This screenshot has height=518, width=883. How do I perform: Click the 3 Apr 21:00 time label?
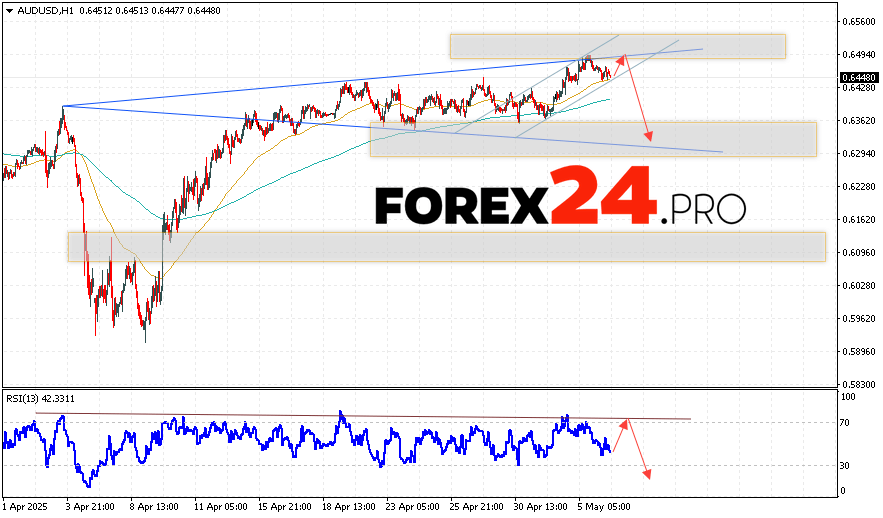click(91, 507)
